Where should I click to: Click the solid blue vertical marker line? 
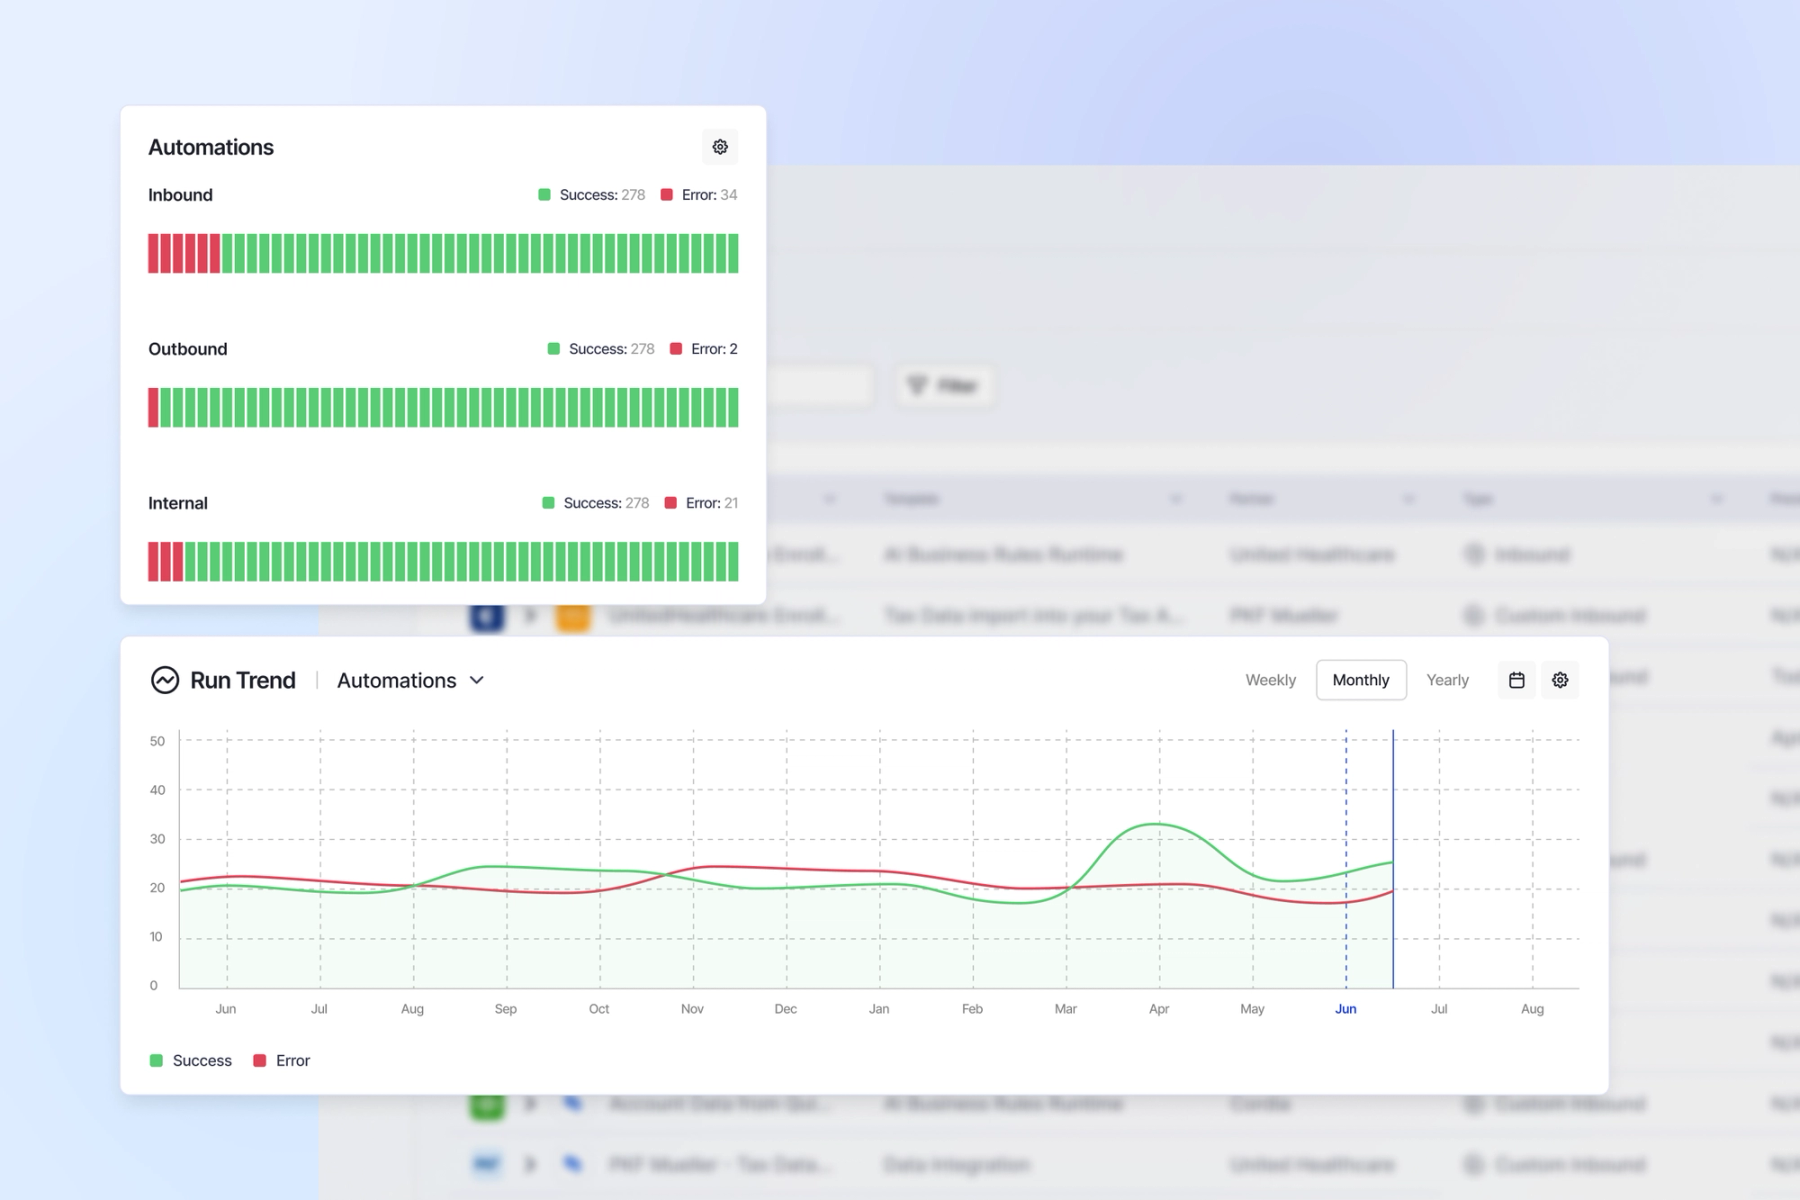1393,859
